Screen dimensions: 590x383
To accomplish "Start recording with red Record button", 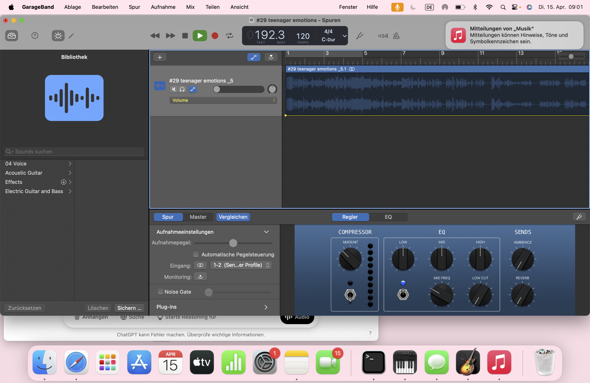I will (215, 36).
